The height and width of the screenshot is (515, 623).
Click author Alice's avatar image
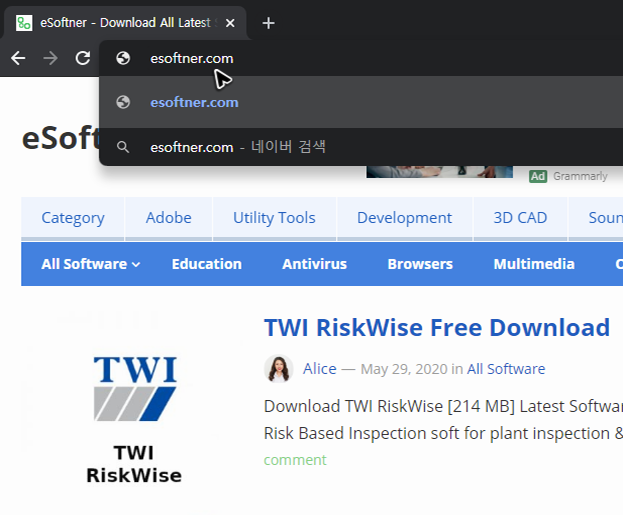279,369
